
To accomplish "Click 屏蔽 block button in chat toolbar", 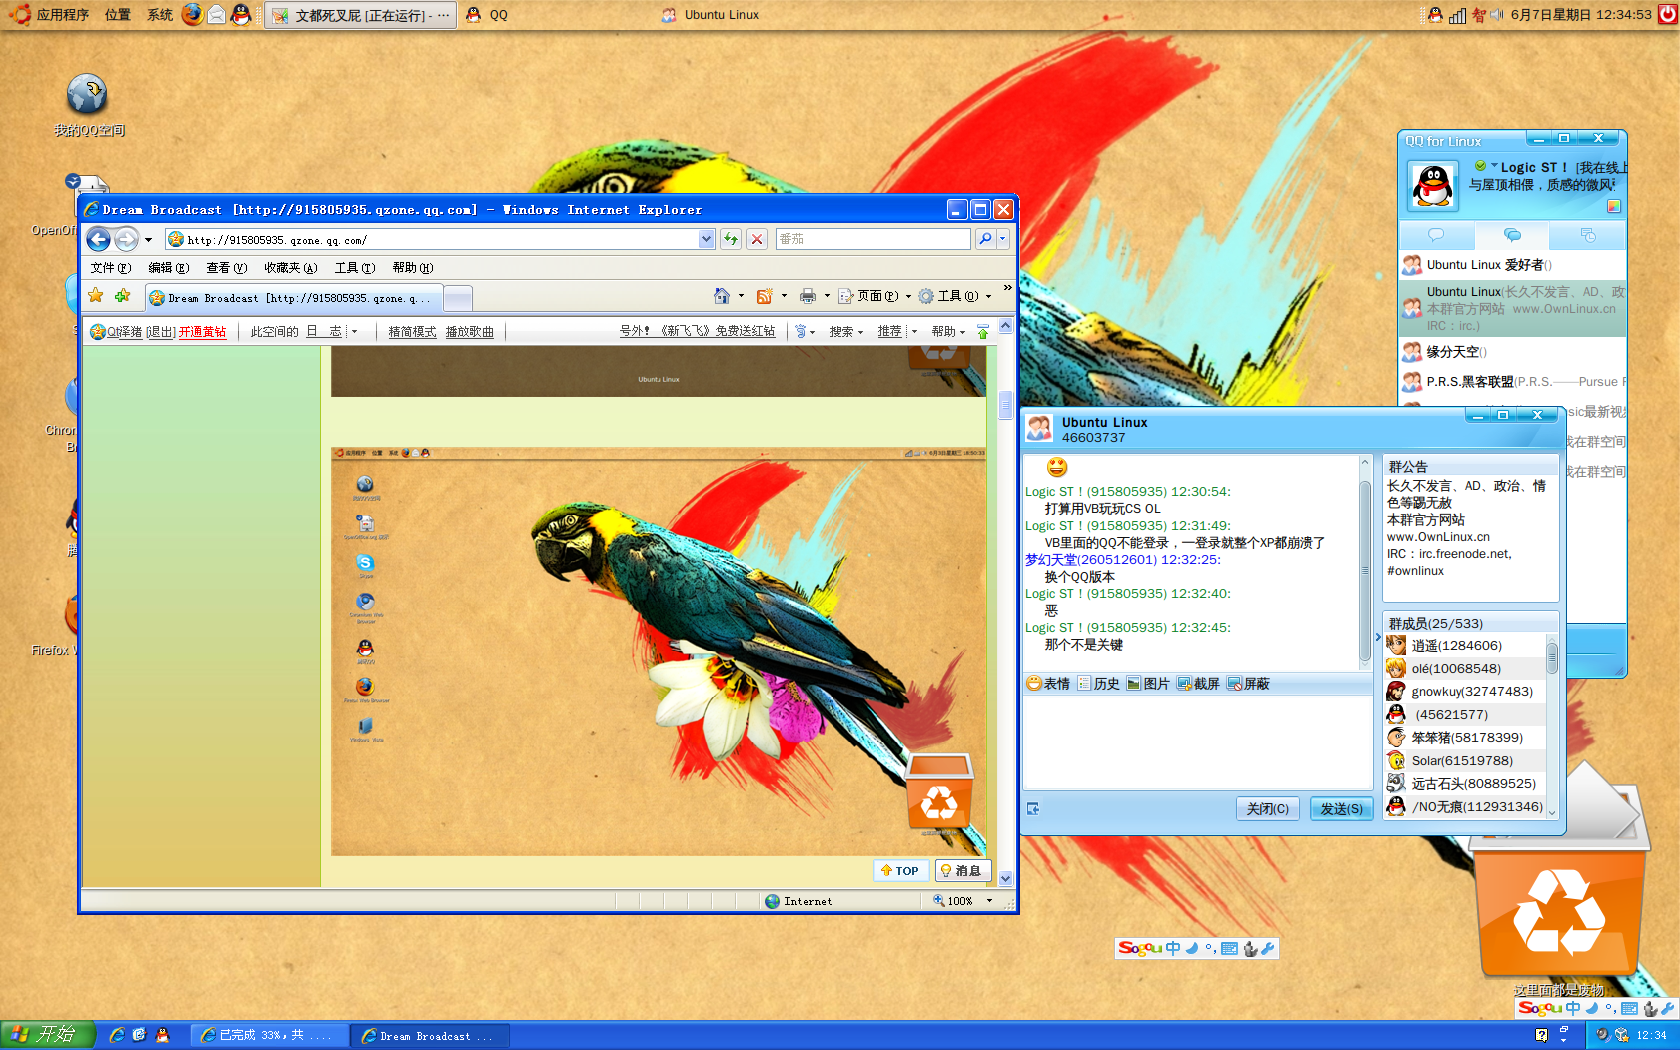I will click(x=1248, y=684).
